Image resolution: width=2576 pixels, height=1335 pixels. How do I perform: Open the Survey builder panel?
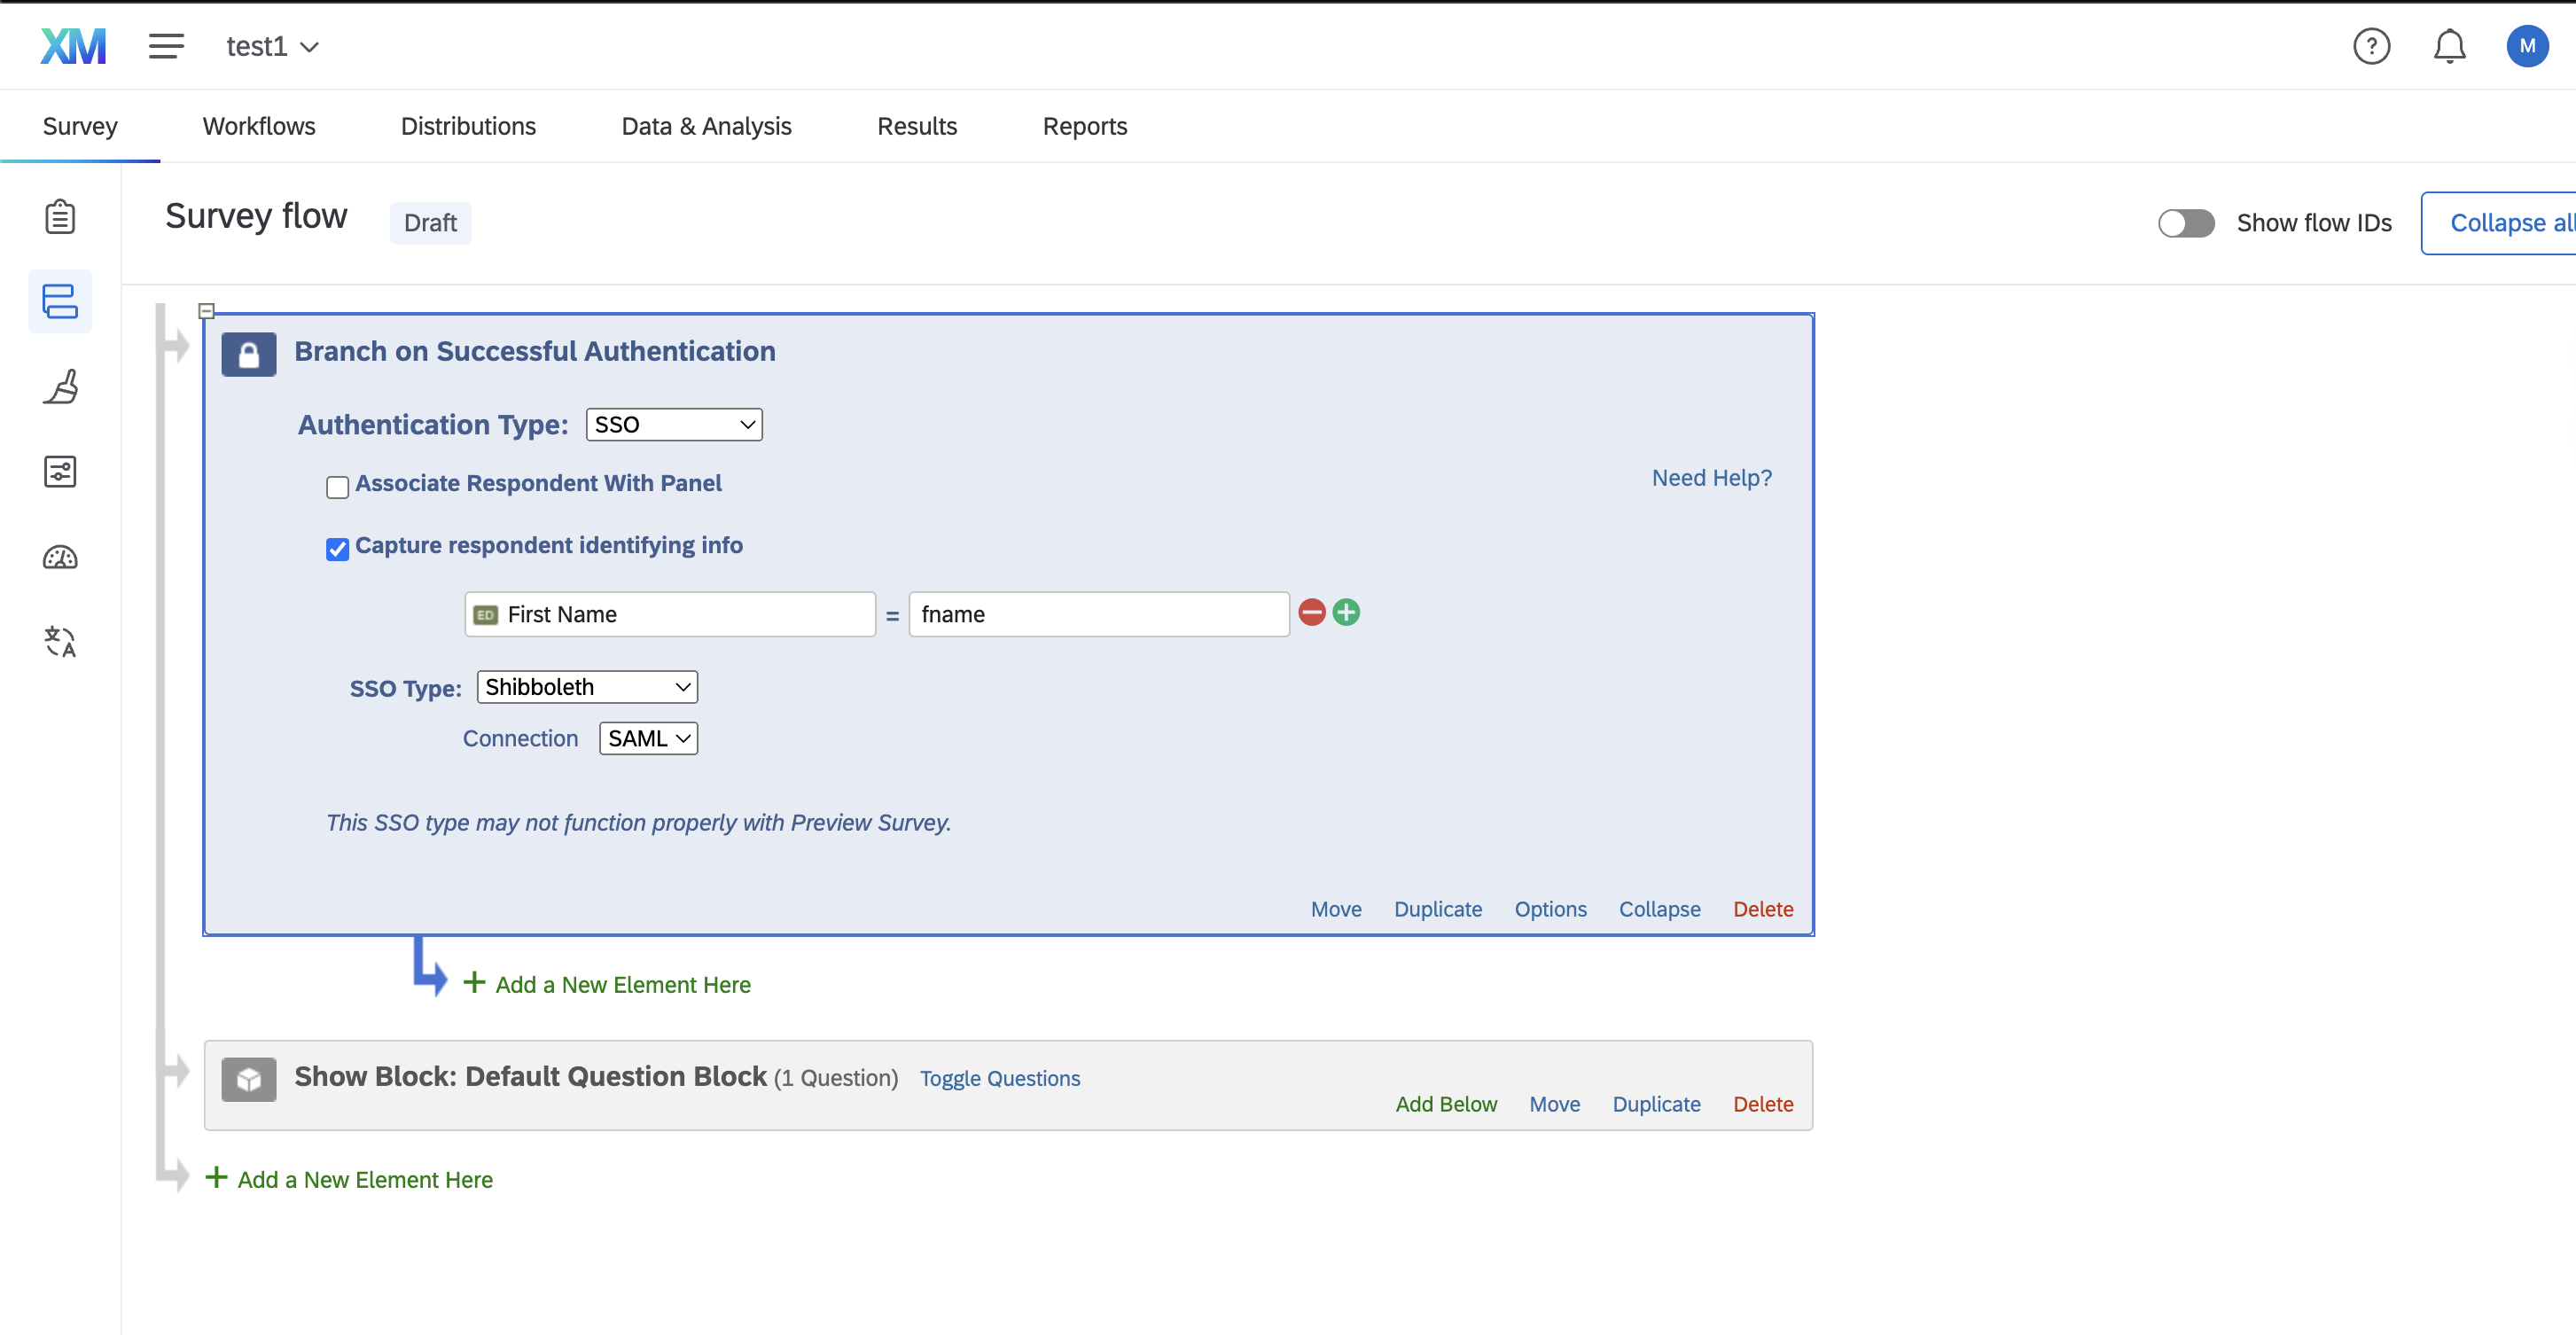pyautogui.click(x=60, y=216)
